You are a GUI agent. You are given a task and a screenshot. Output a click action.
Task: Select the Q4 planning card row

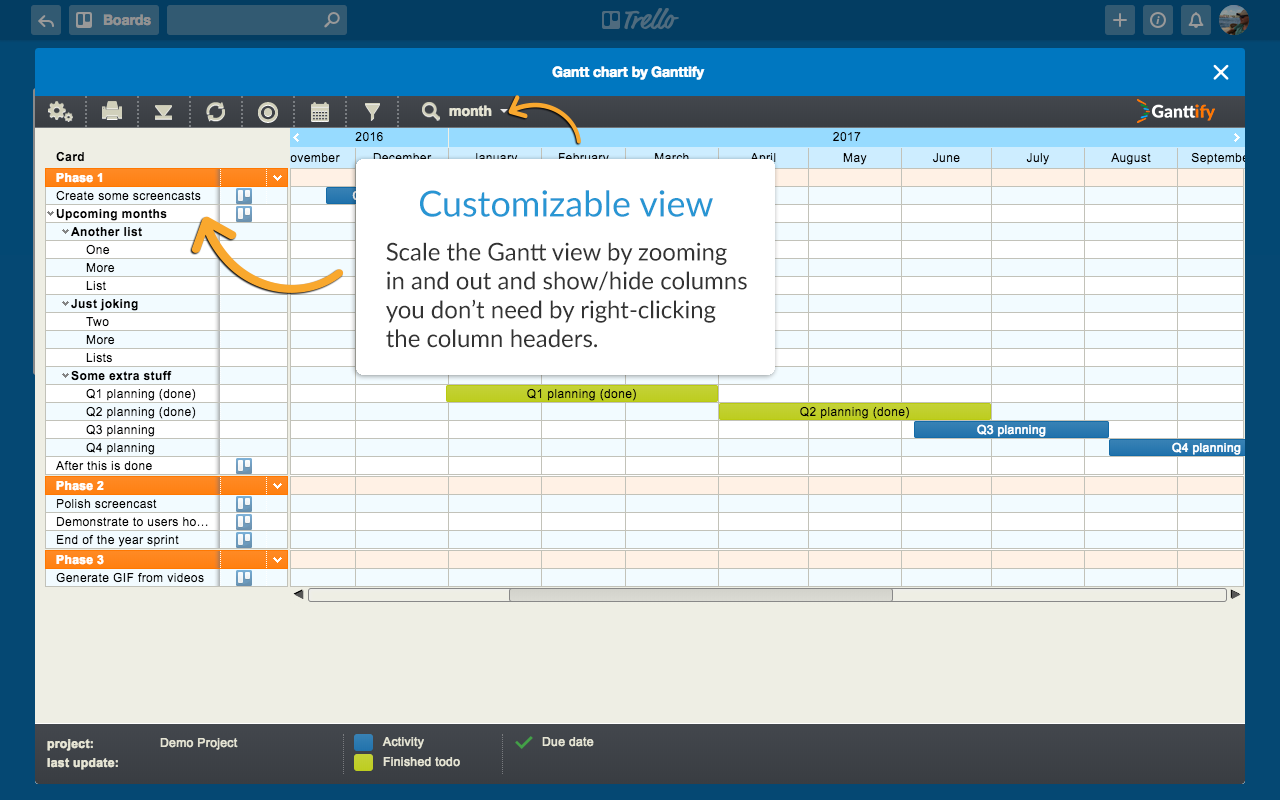(166, 448)
